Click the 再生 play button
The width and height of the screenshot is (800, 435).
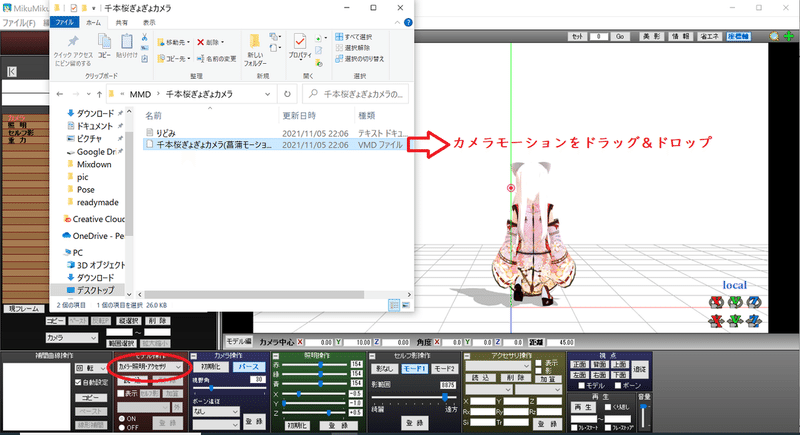pyautogui.click(x=583, y=407)
